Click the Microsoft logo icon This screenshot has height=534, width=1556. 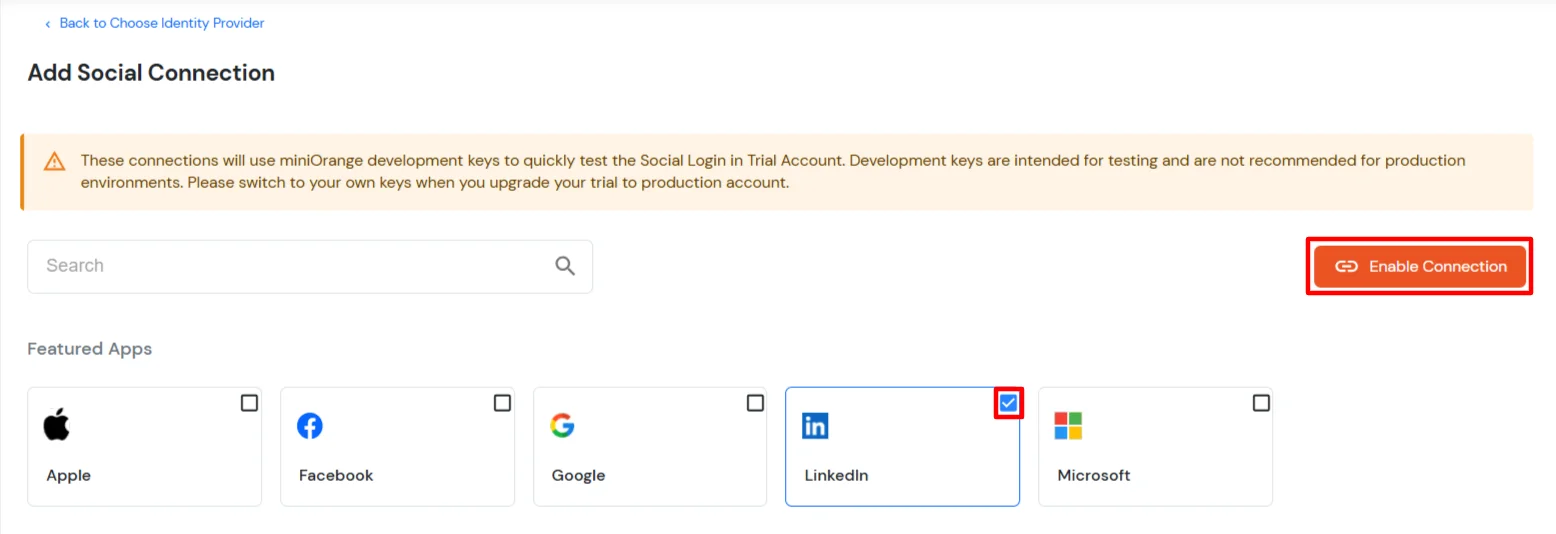pyautogui.click(x=1068, y=426)
